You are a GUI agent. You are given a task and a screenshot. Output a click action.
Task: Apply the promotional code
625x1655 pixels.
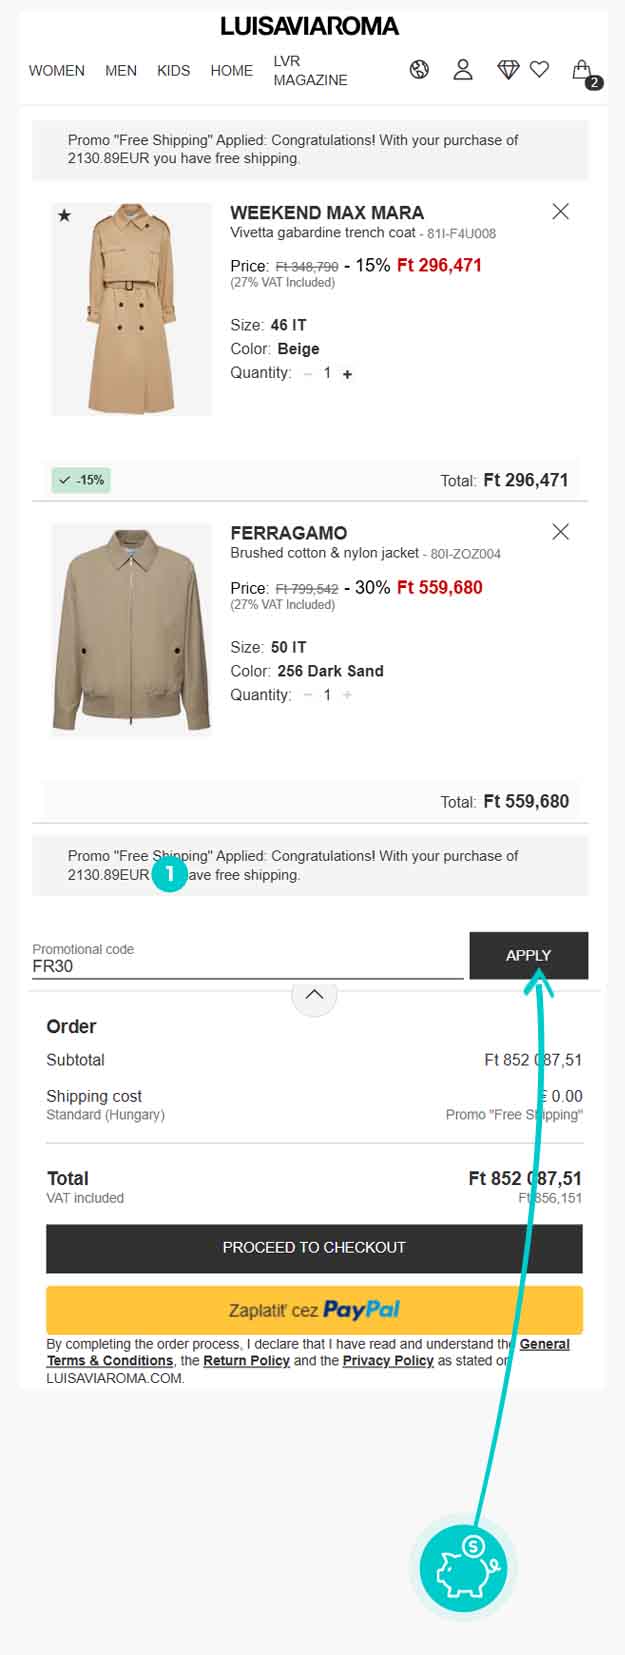coord(528,955)
